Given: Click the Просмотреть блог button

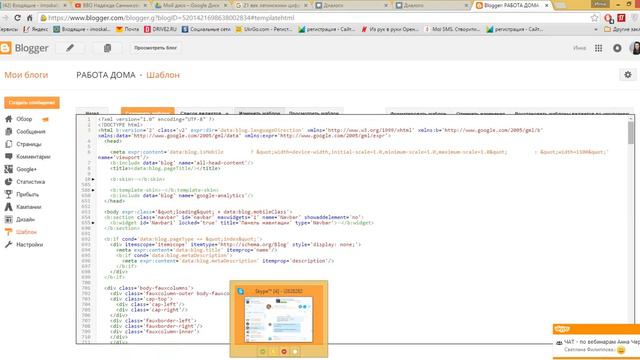Looking at the screenshot, I should point(156,48).
